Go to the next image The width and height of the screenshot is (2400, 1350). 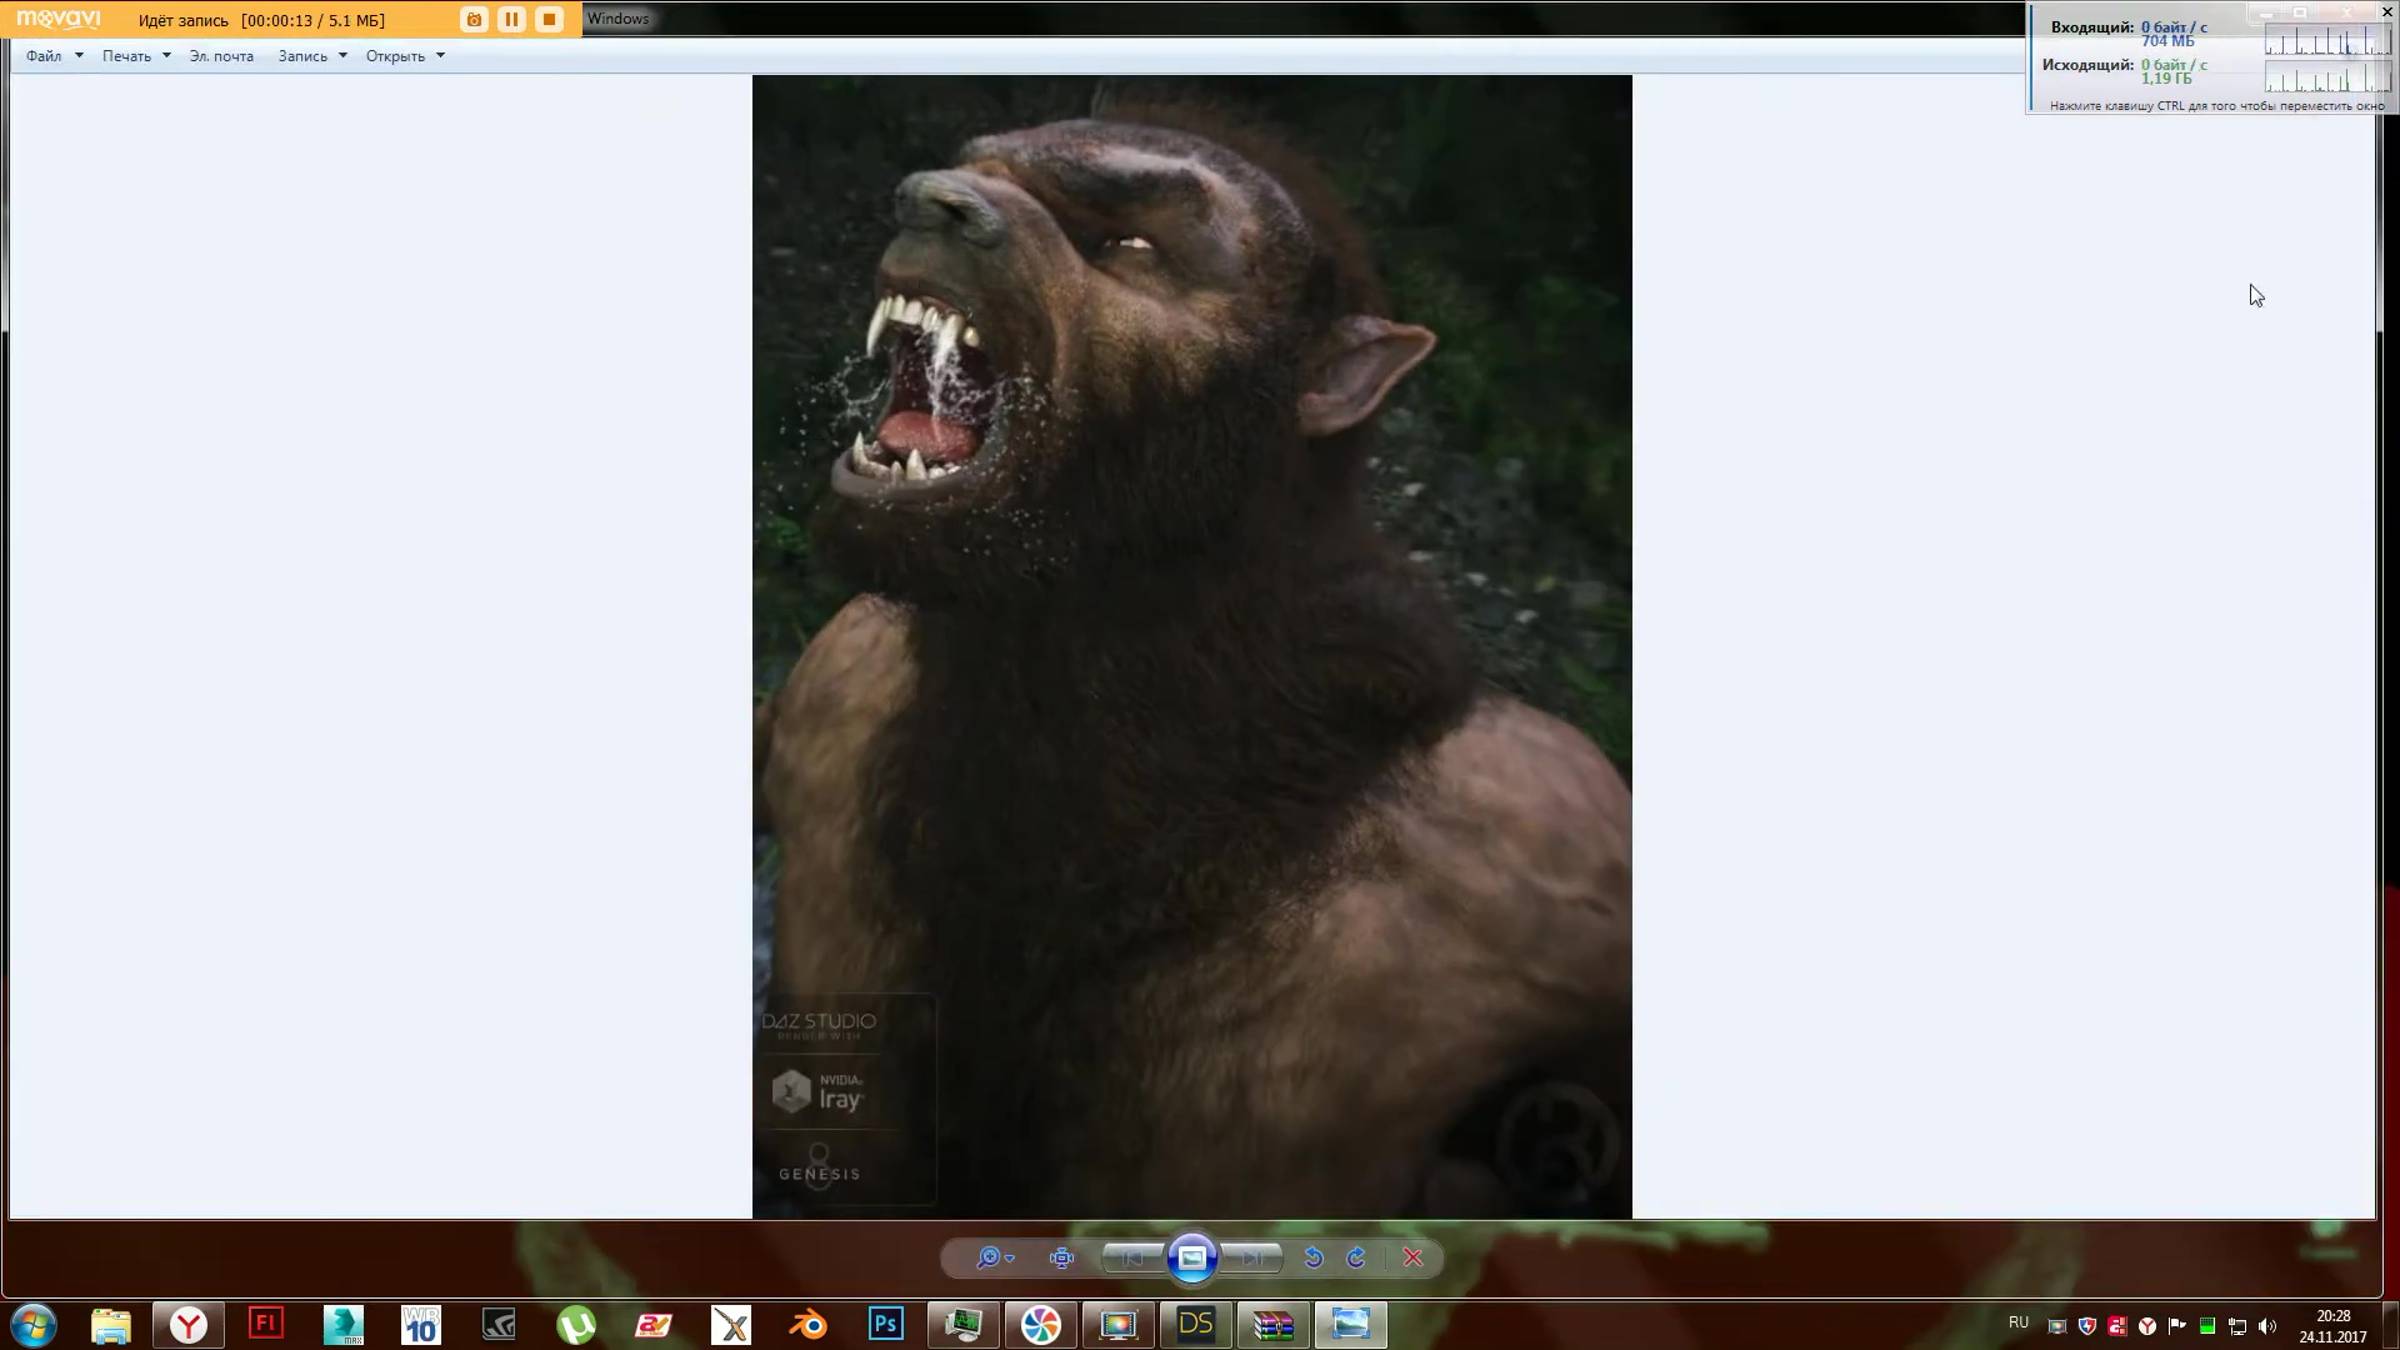1251,1257
